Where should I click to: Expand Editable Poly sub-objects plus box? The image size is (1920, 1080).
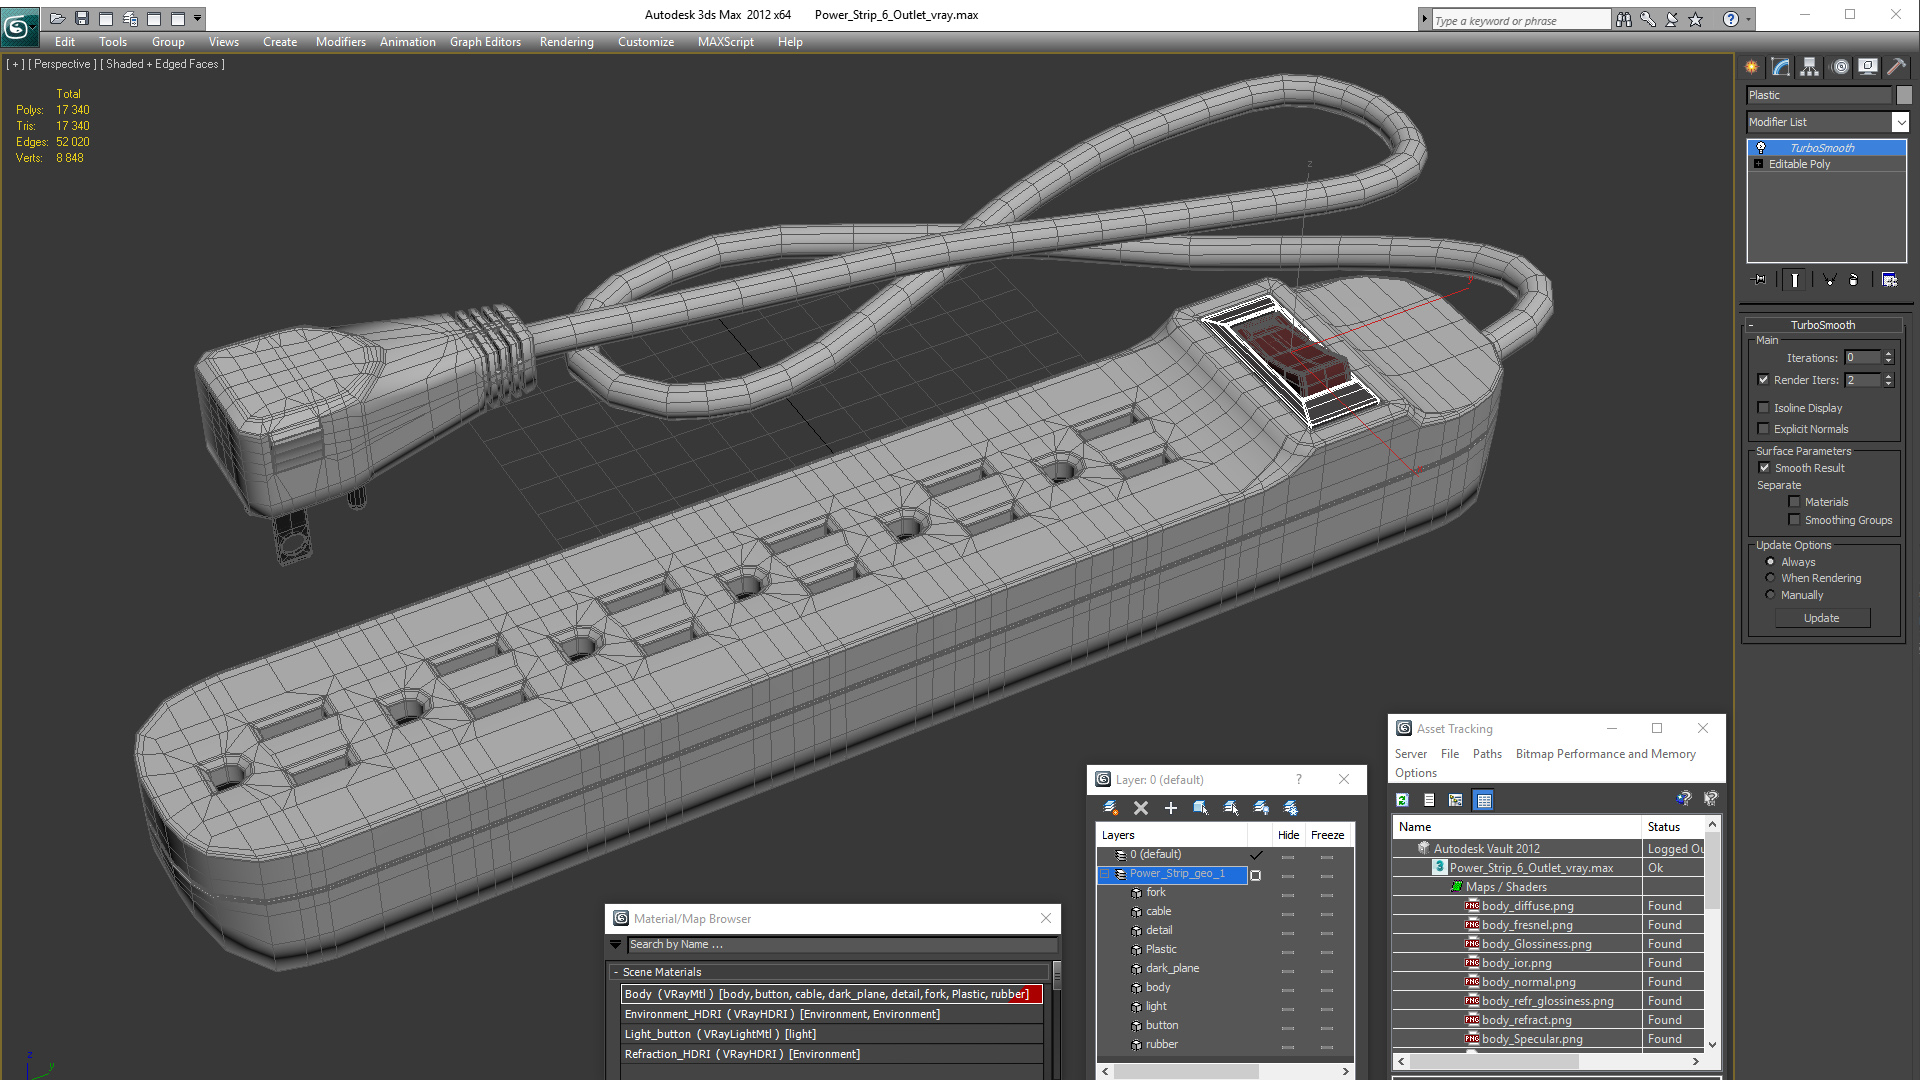click(1759, 164)
